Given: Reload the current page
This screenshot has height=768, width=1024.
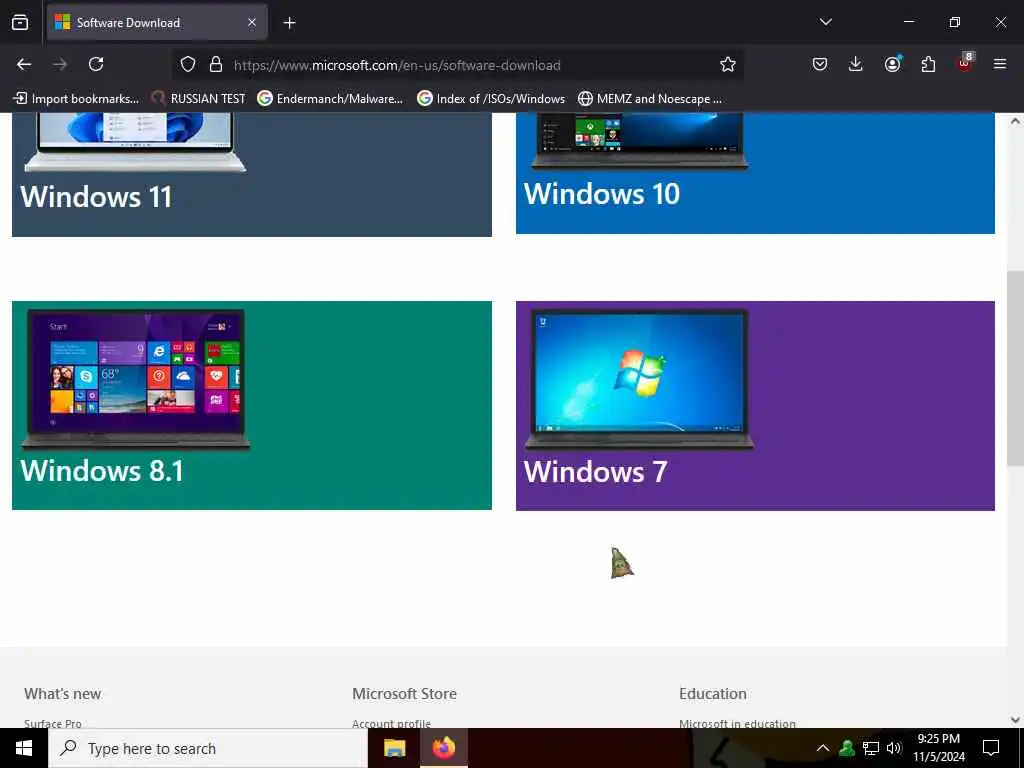Looking at the screenshot, I should tap(96, 64).
